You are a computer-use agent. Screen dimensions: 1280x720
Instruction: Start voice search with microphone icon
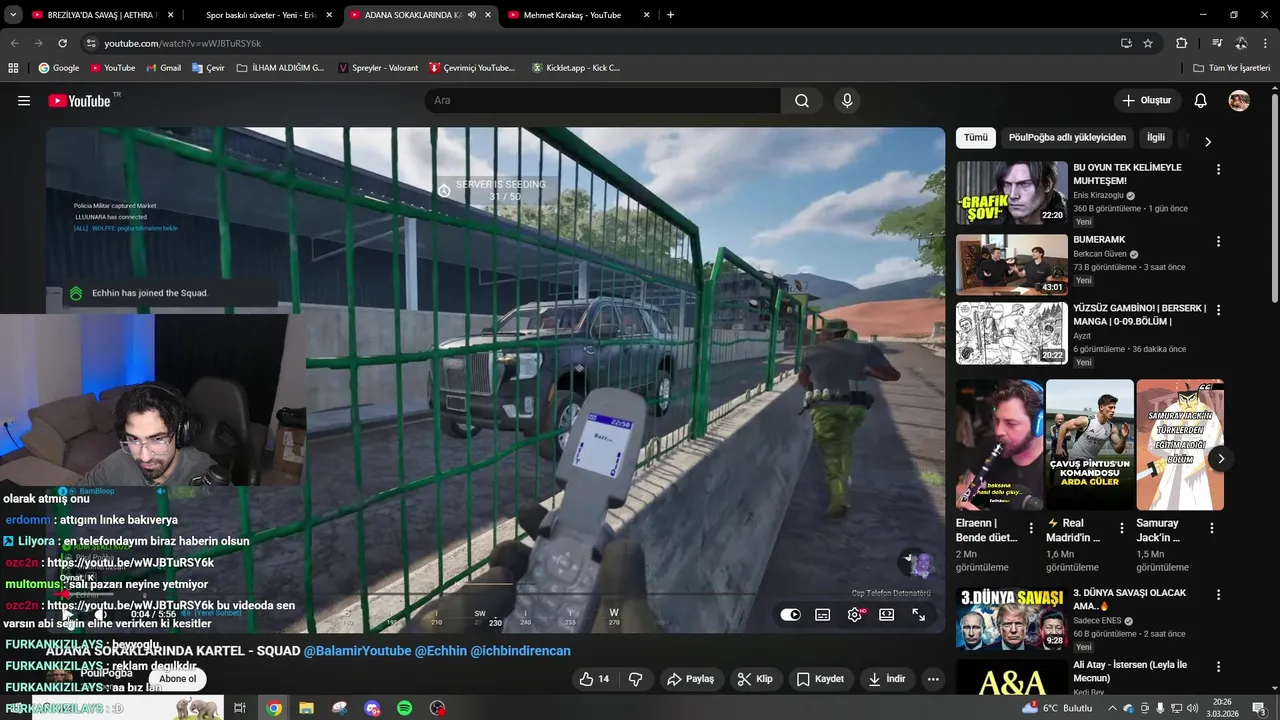pyautogui.click(x=847, y=101)
